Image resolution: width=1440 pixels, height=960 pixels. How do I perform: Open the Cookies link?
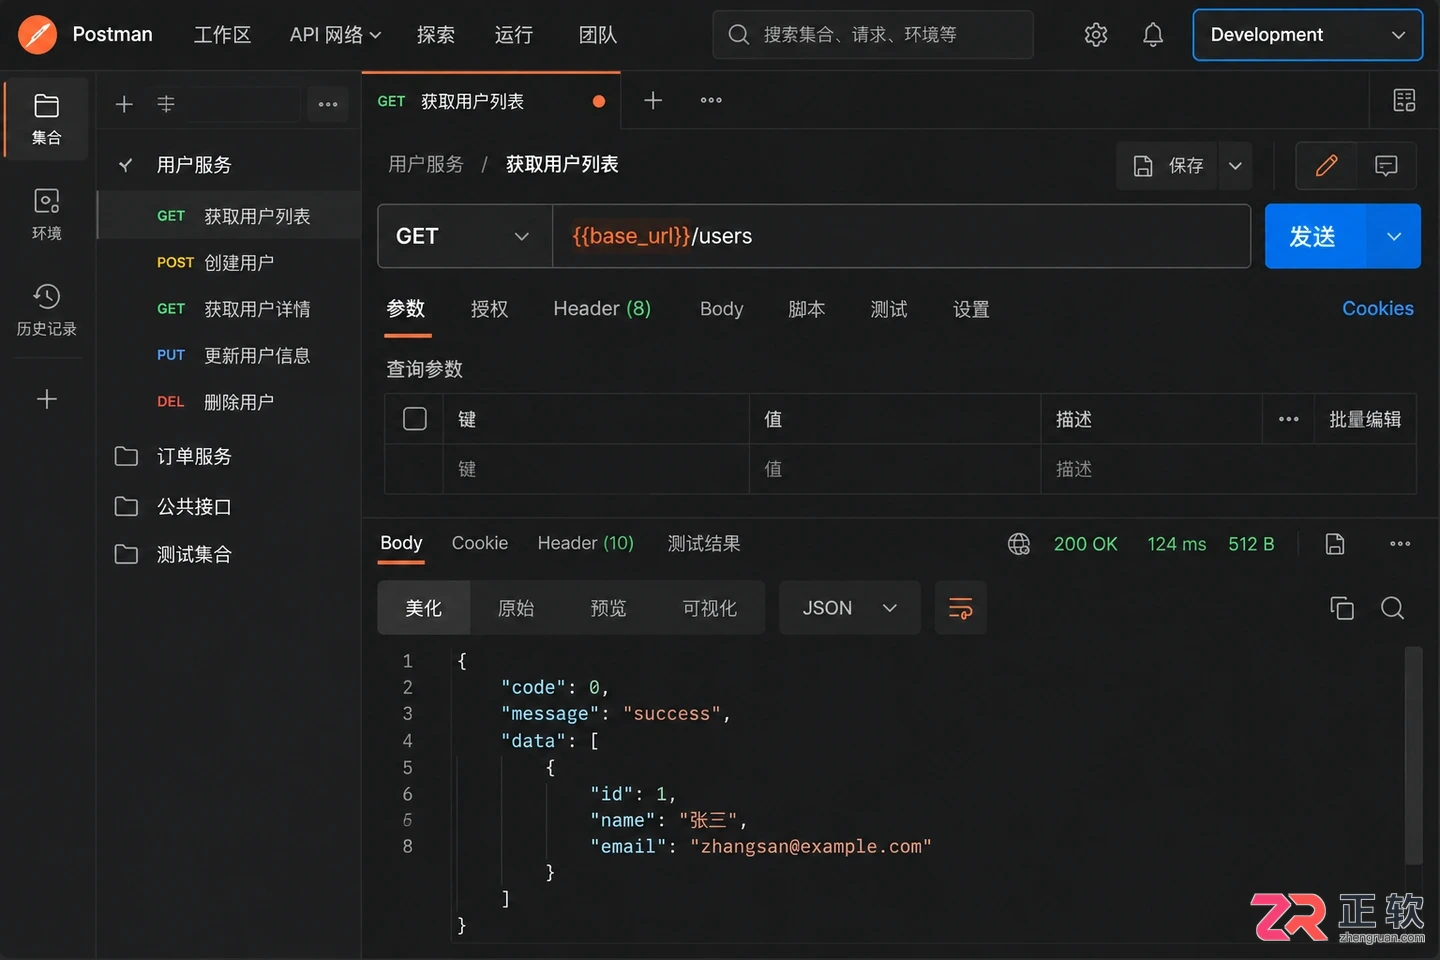(x=1378, y=309)
